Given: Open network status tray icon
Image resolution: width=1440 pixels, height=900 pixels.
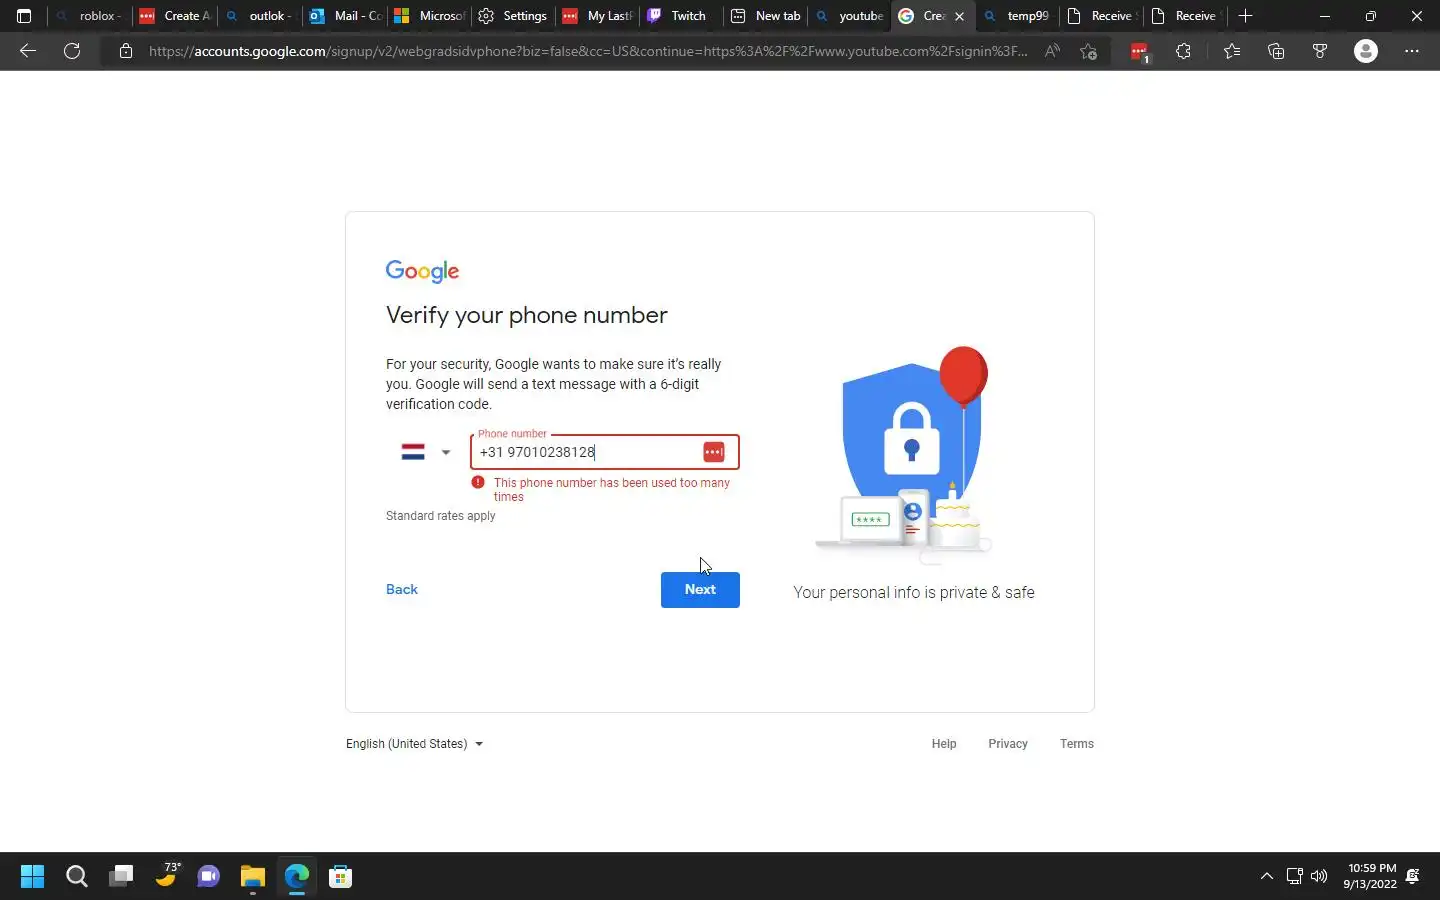Looking at the screenshot, I should pos(1295,877).
